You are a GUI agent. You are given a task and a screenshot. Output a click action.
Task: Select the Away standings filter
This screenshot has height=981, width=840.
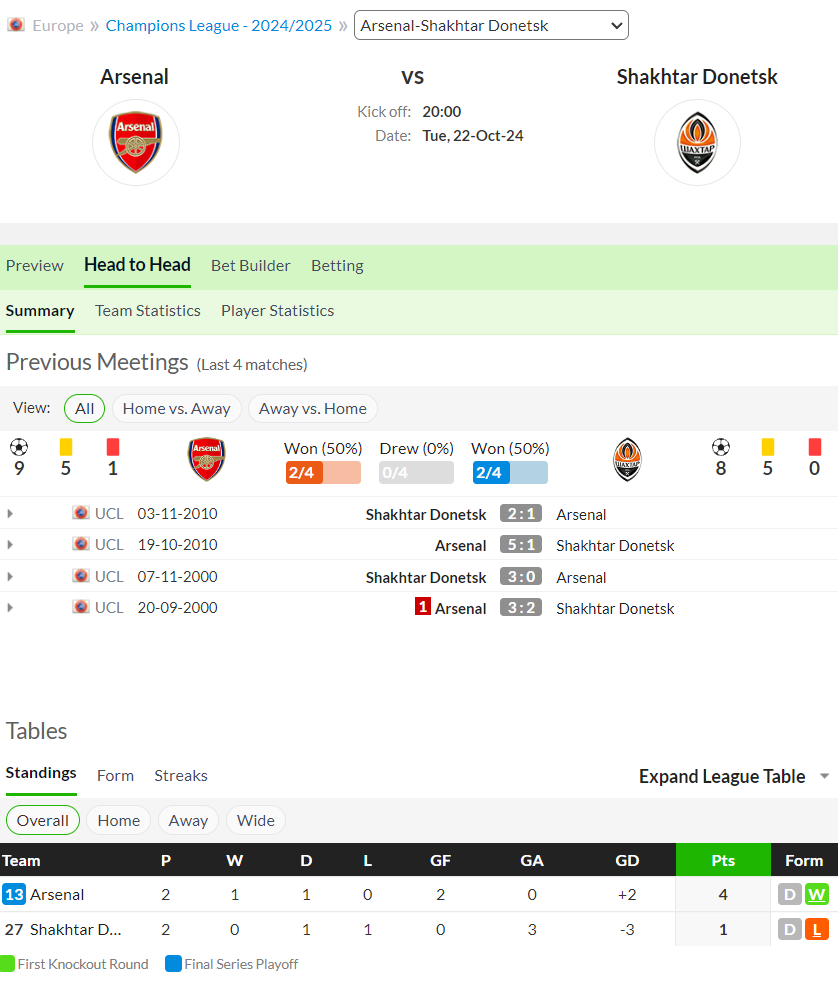point(188,820)
